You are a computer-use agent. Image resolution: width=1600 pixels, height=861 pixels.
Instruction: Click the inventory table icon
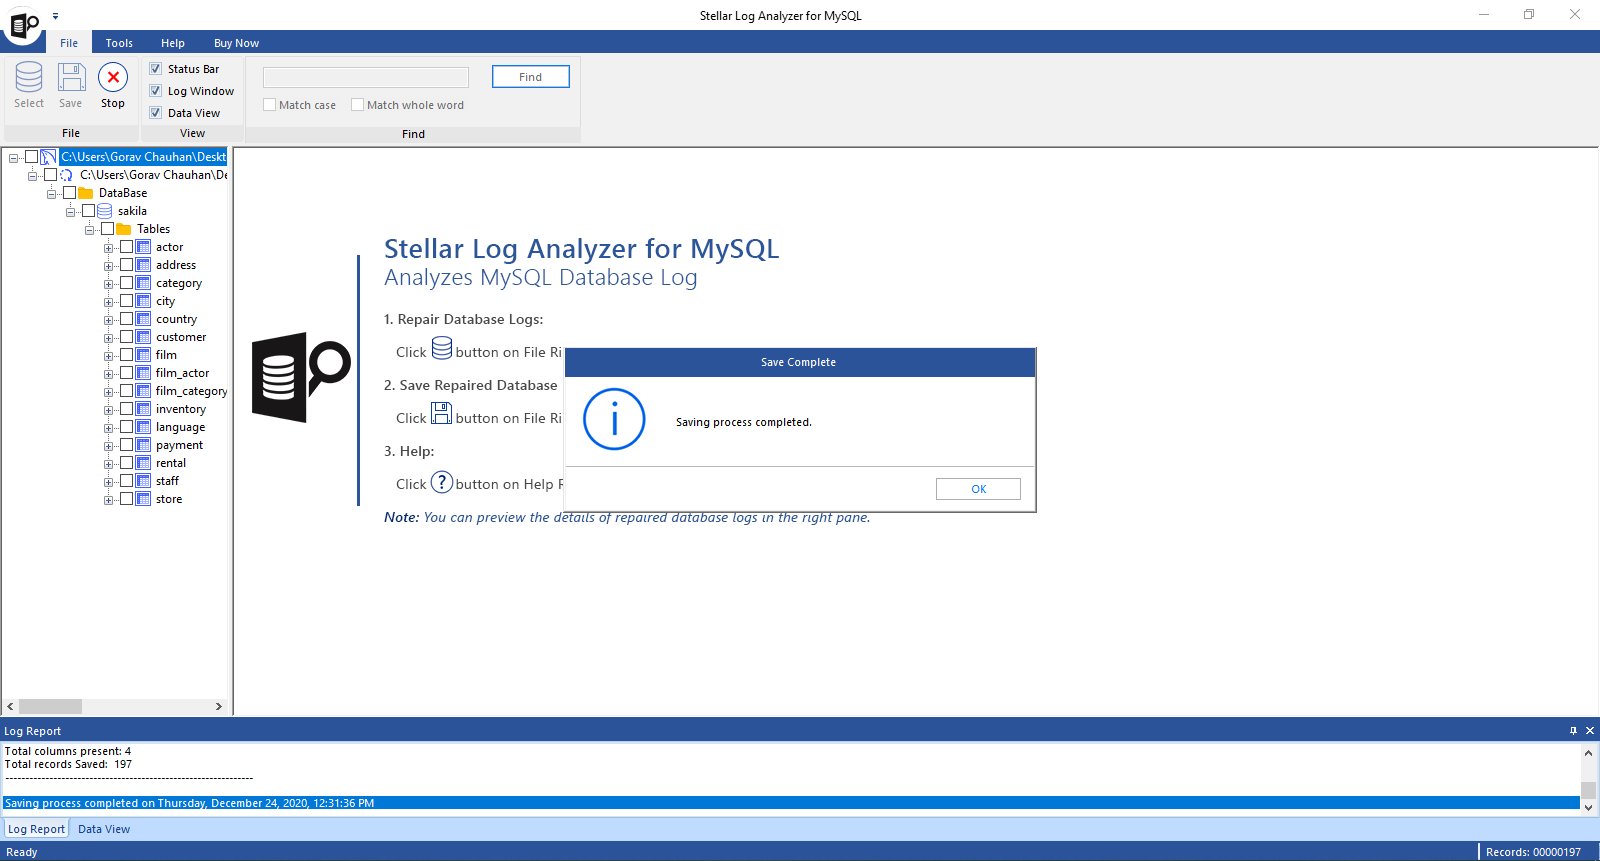pos(144,409)
